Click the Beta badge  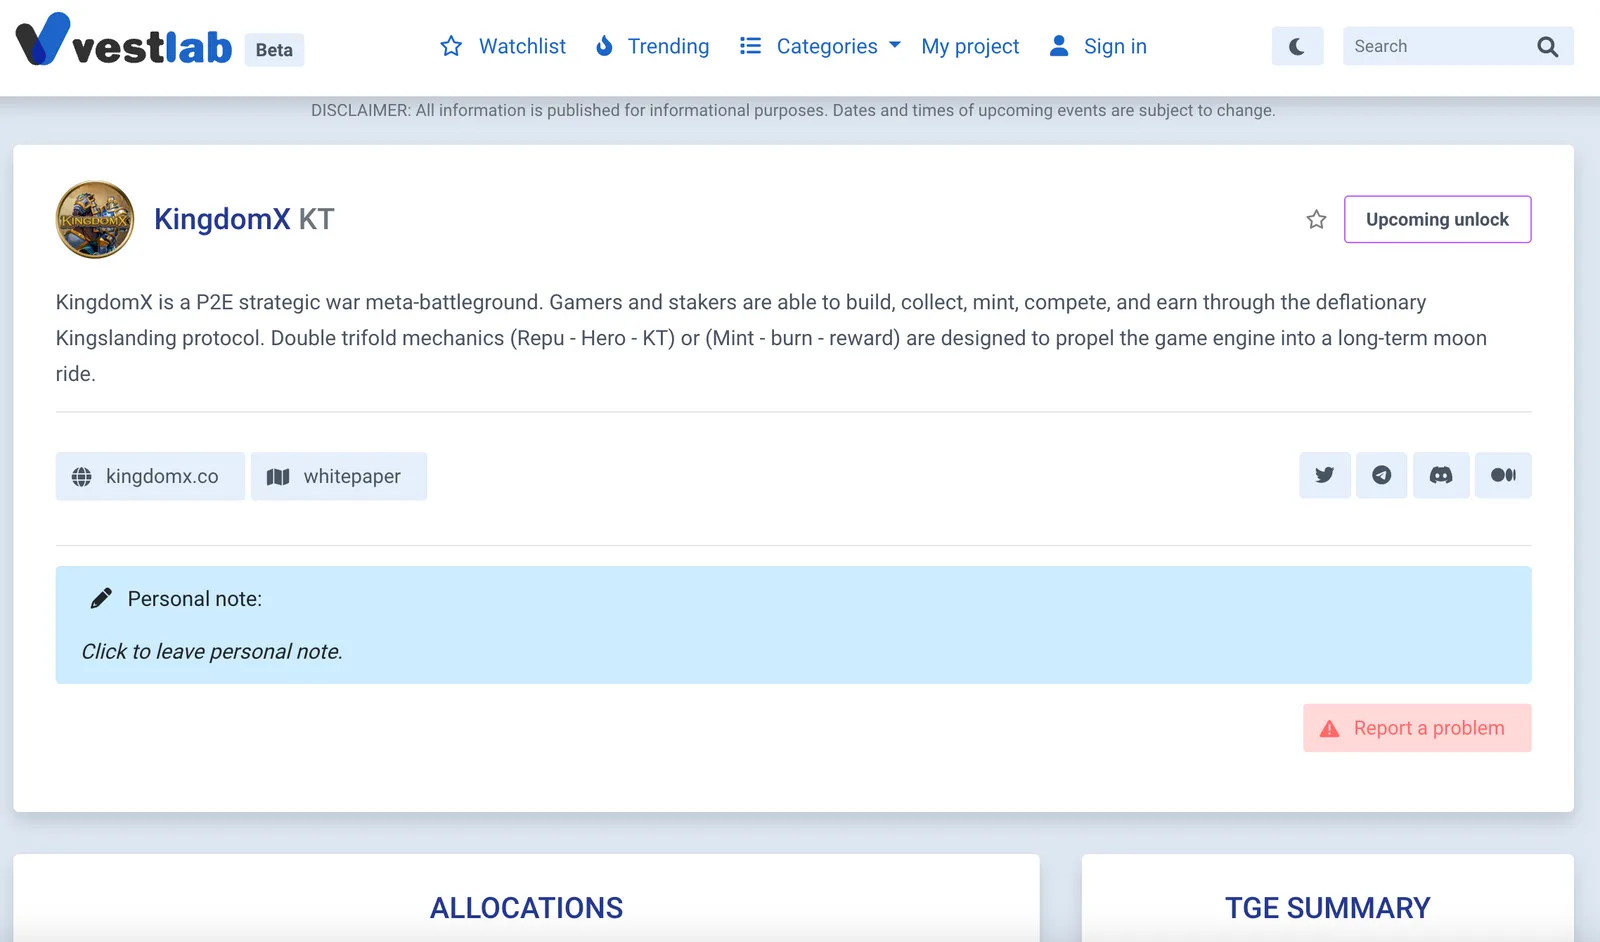(x=274, y=50)
